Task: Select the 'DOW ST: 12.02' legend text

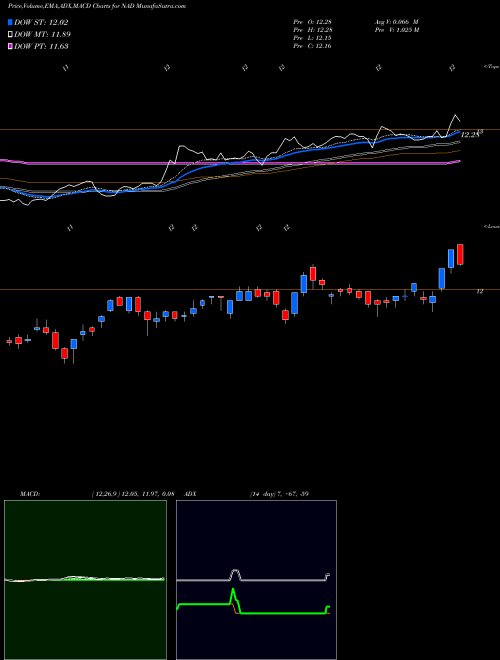Action: pos(41,22)
